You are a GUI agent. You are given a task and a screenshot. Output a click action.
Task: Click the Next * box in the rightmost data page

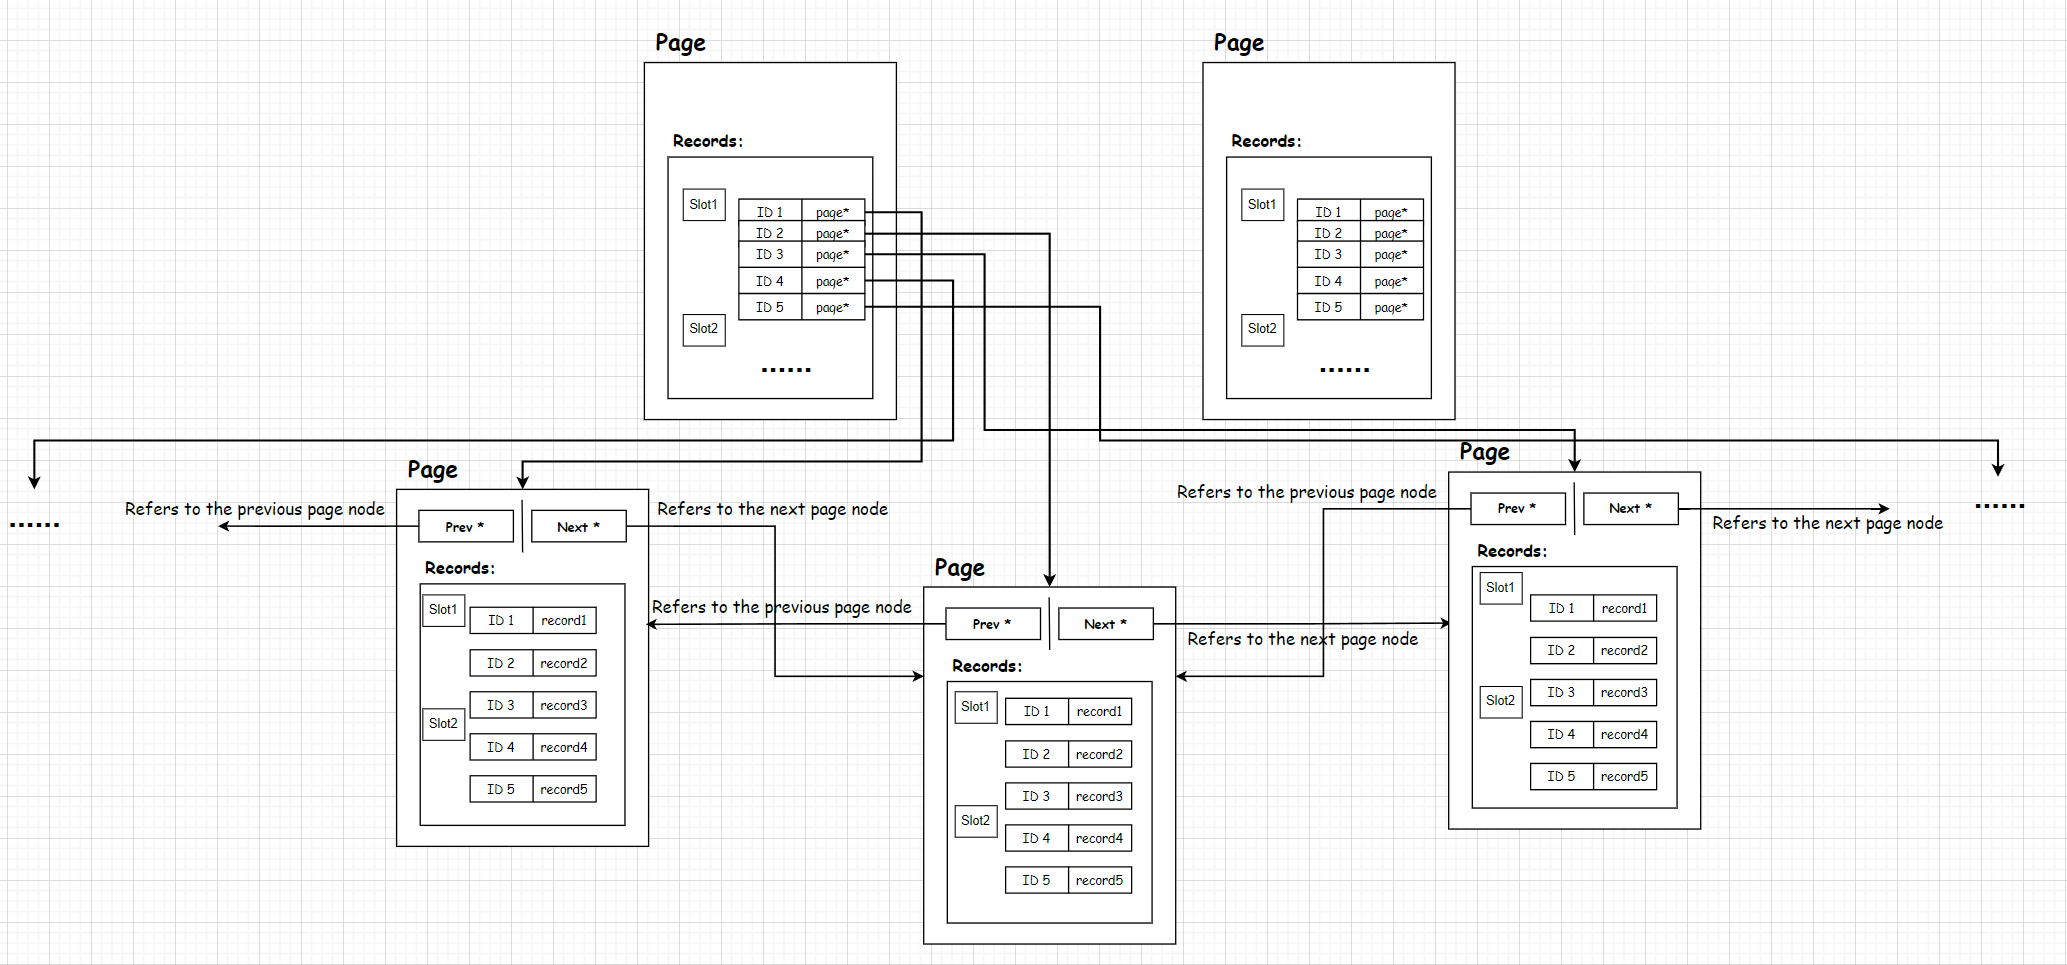[x=1630, y=508]
